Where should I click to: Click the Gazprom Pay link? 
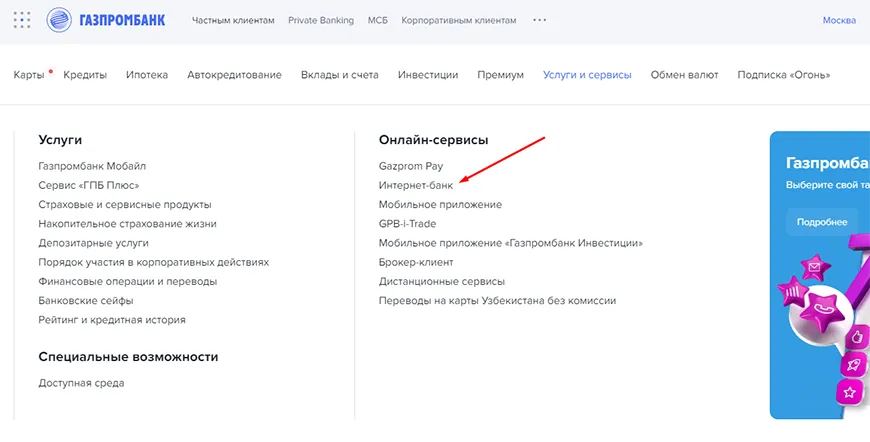(x=410, y=166)
